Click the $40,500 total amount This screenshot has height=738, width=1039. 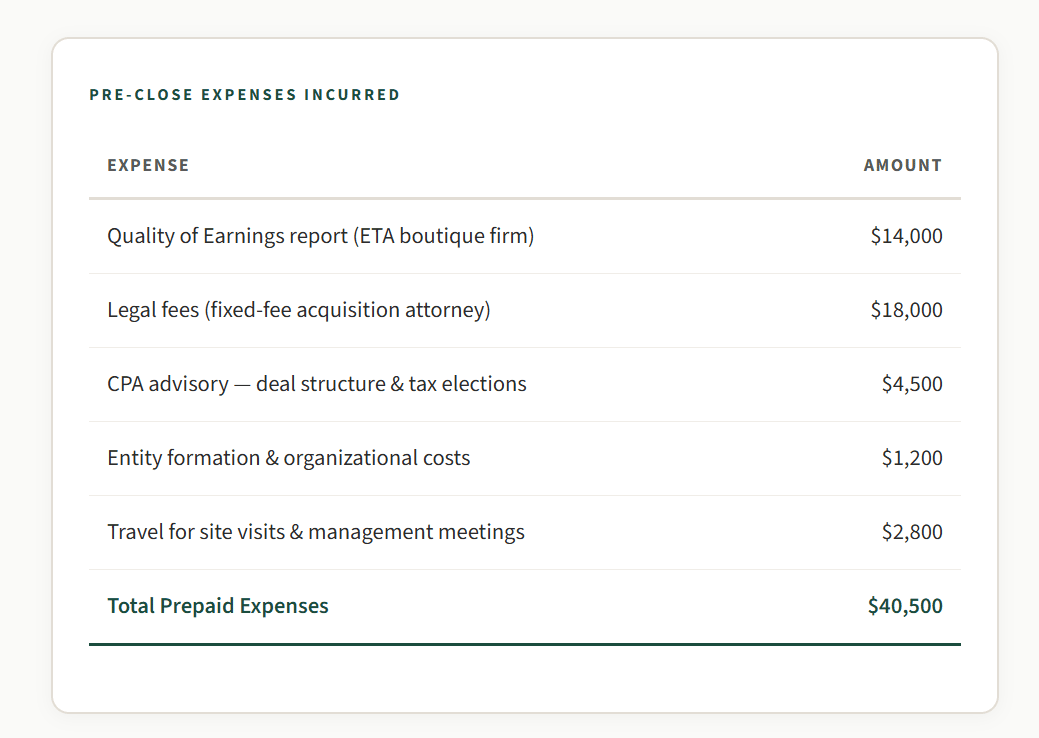(x=905, y=607)
